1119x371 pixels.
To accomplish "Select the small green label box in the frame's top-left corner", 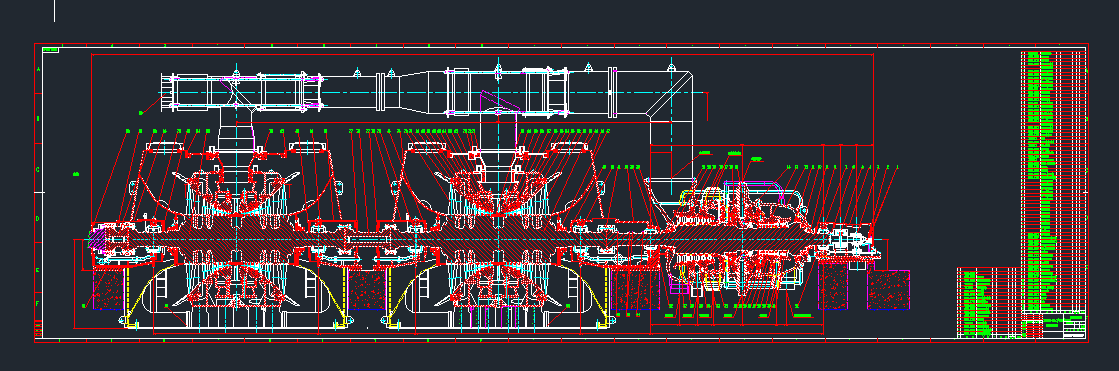I will coord(50,50).
